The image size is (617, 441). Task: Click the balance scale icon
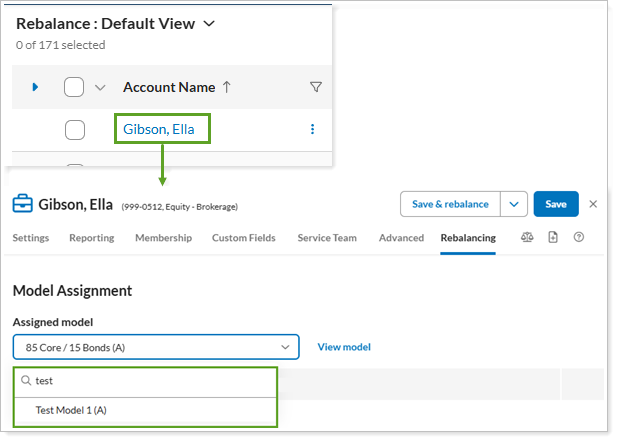[x=527, y=238]
